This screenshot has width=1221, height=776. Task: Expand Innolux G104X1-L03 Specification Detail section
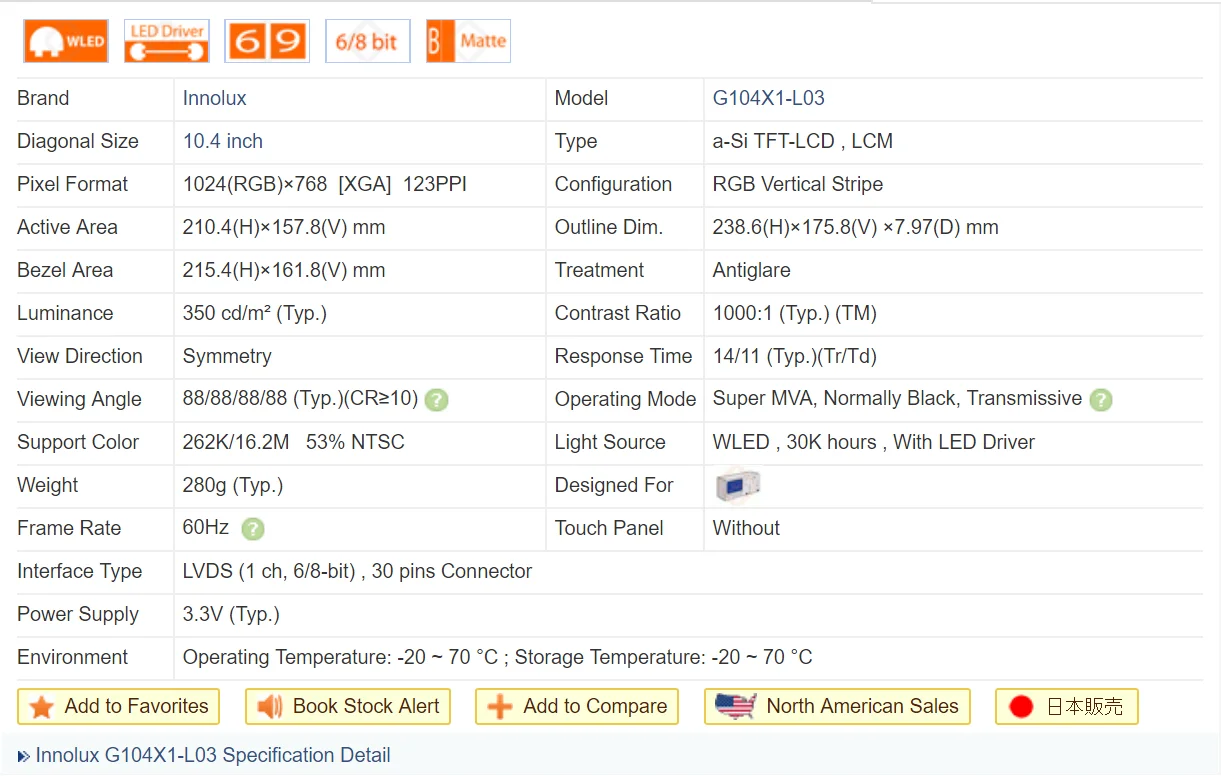(x=213, y=755)
